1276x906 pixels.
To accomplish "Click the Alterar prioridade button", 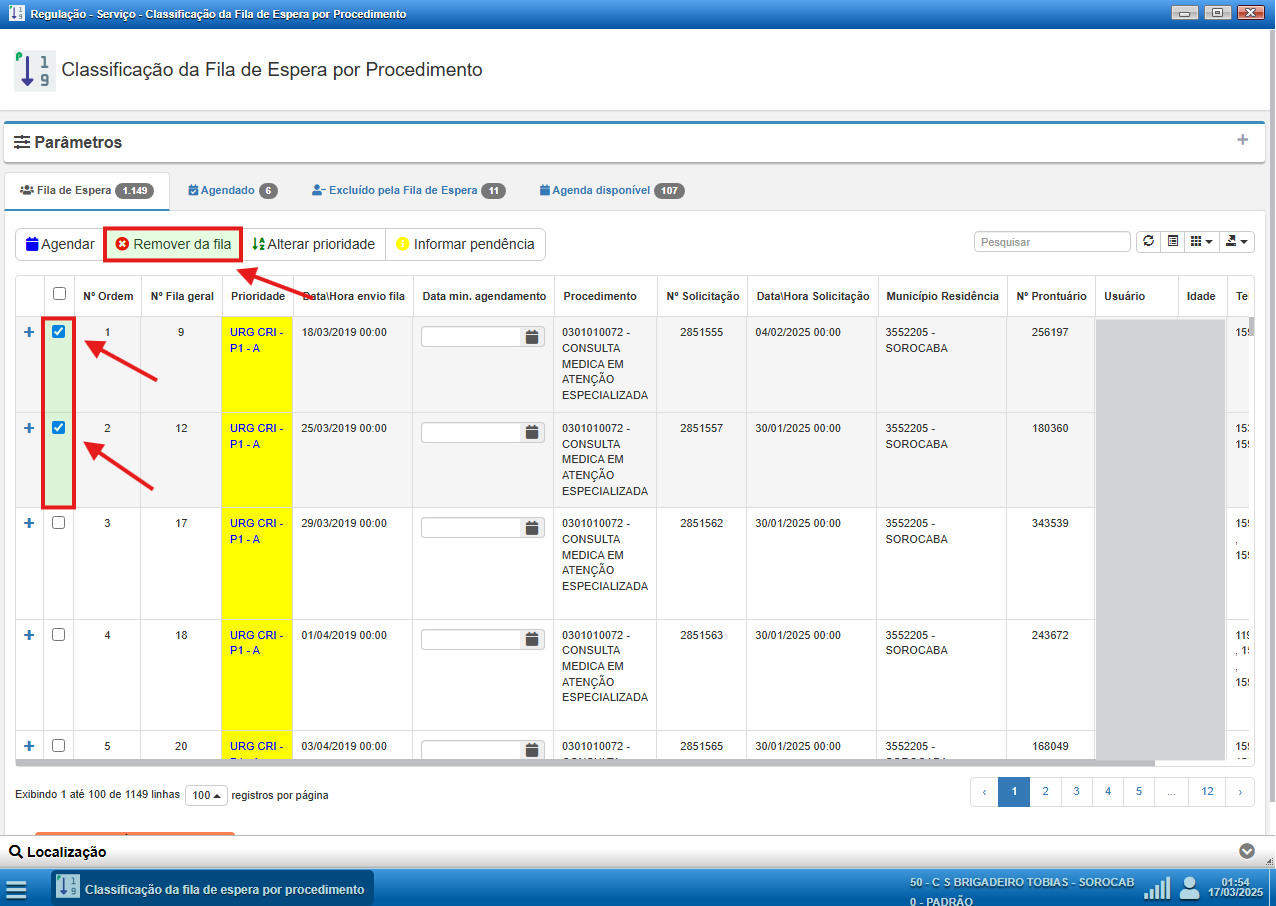I will pyautogui.click(x=313, y=244).
